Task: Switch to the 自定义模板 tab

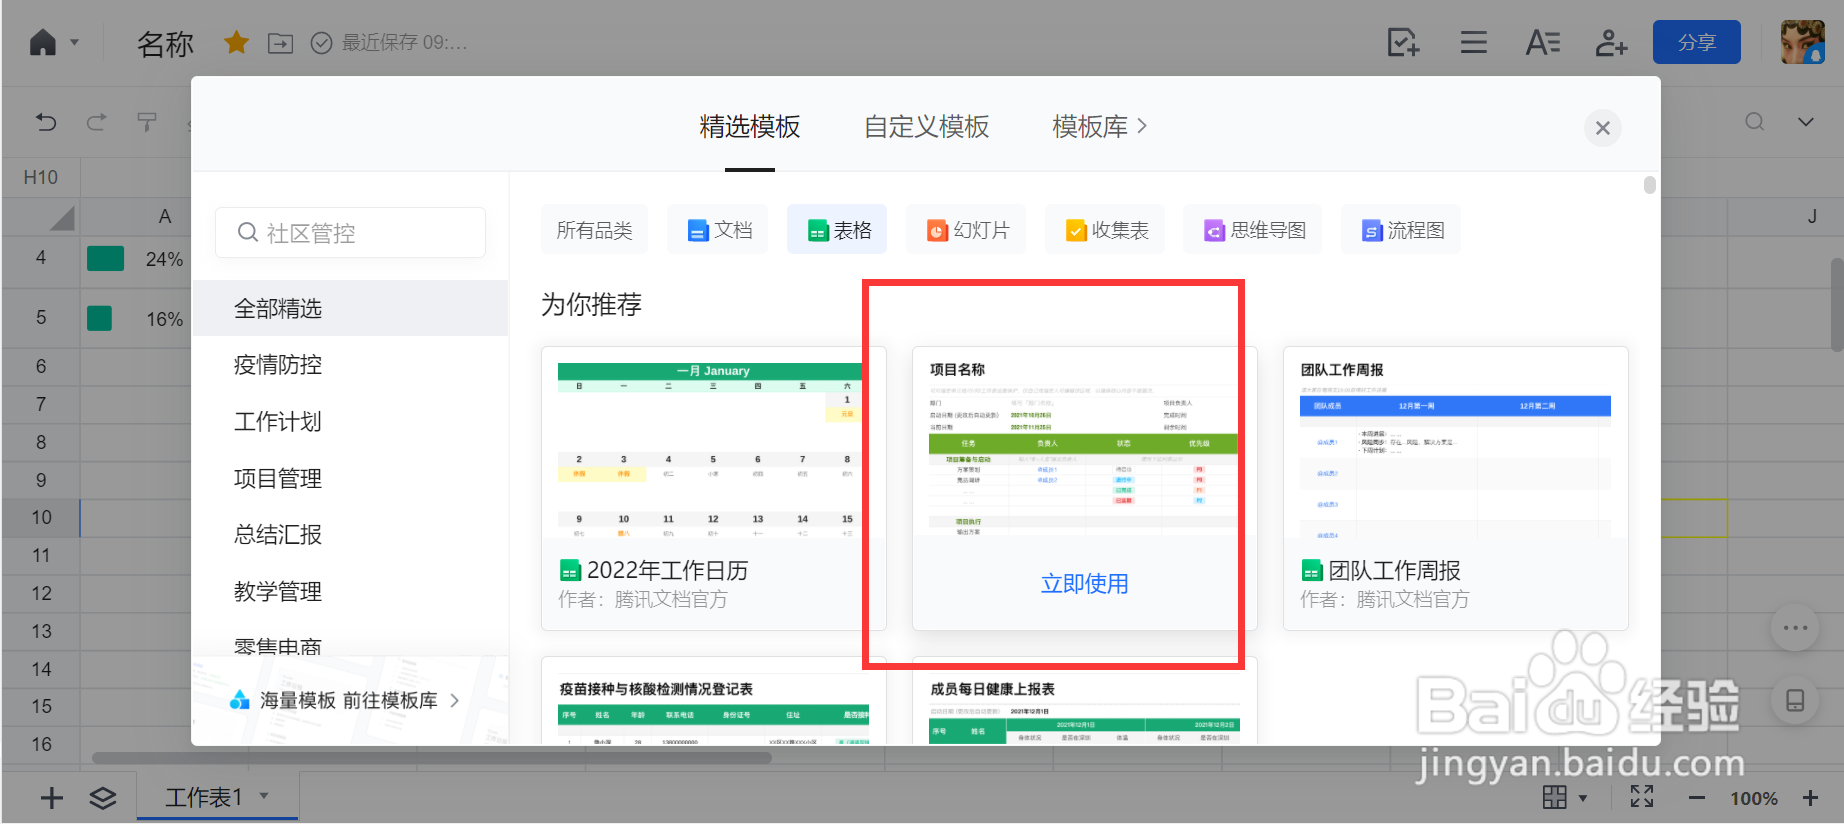Action: coord(926,127)
